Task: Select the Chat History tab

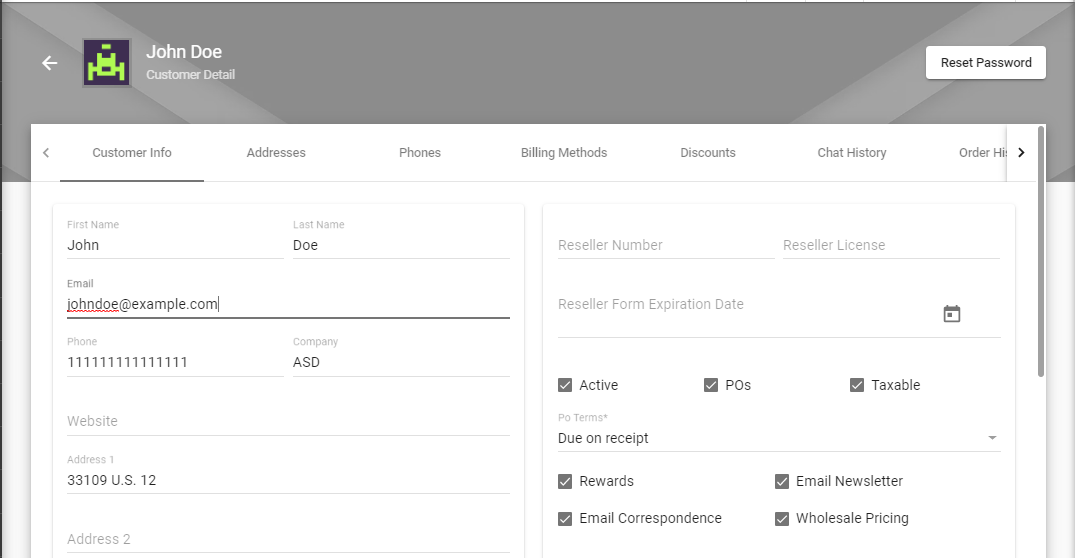Action: tap(851, 153)
